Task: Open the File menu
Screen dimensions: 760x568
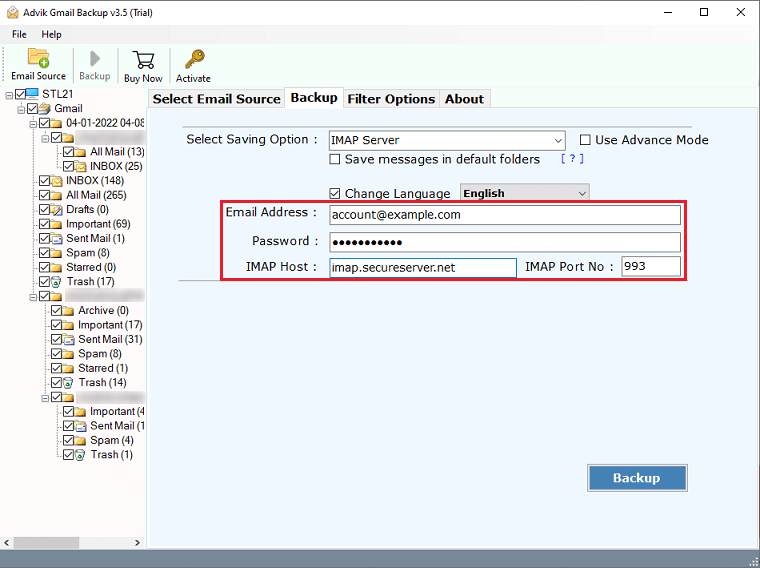Action: [19, 34]
